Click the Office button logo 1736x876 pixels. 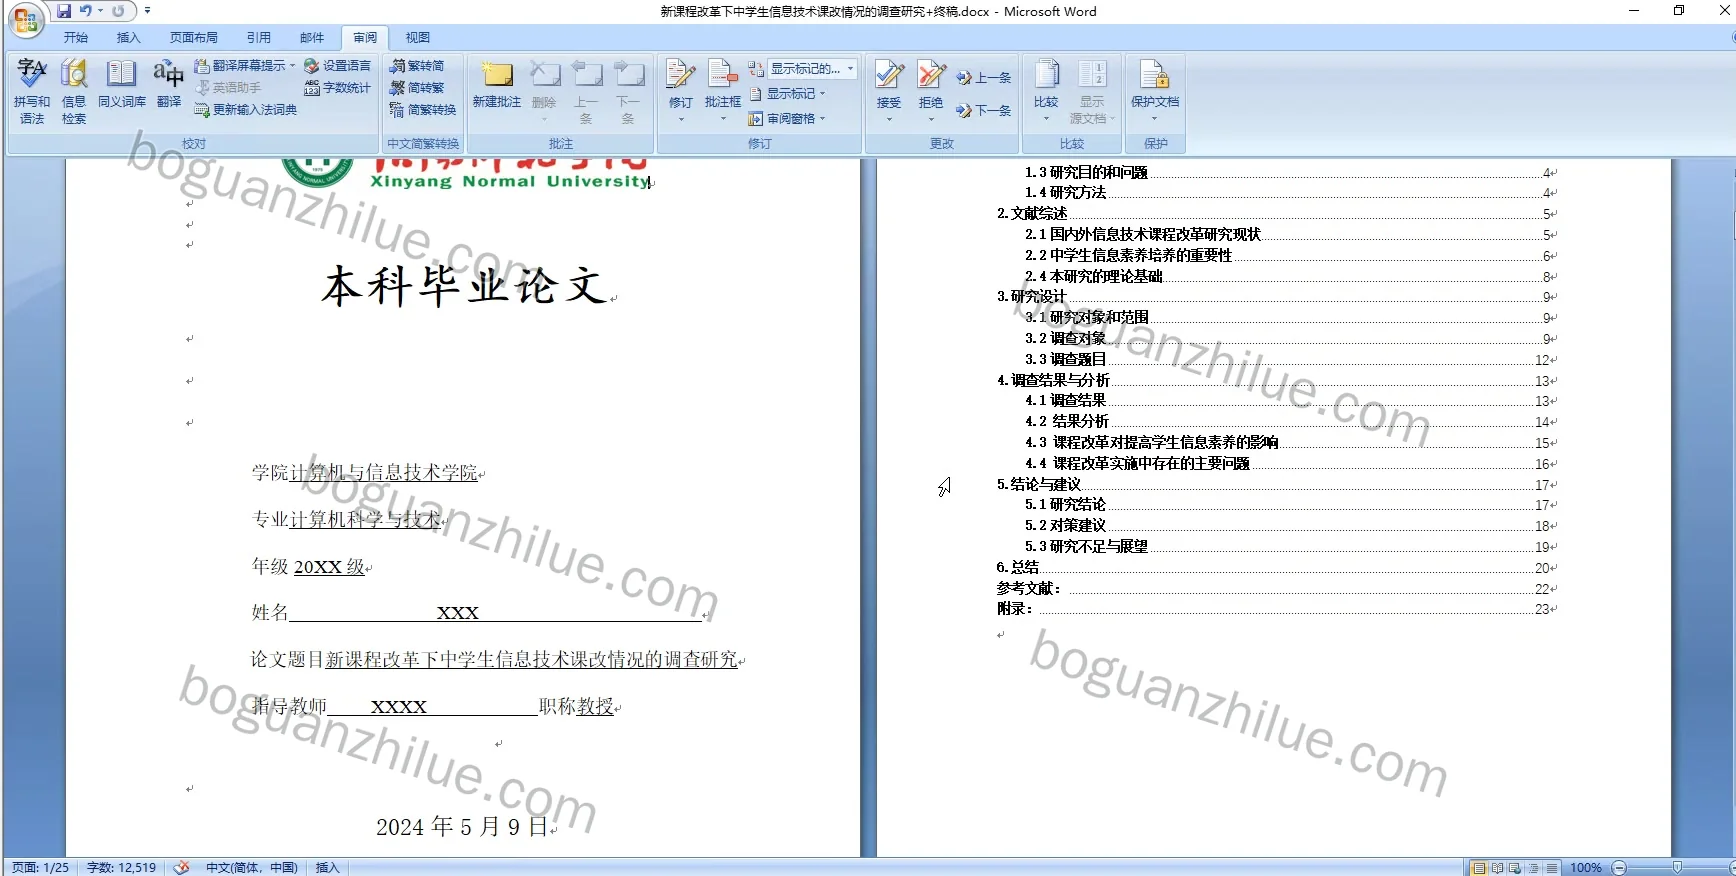(x=26, y=20)
